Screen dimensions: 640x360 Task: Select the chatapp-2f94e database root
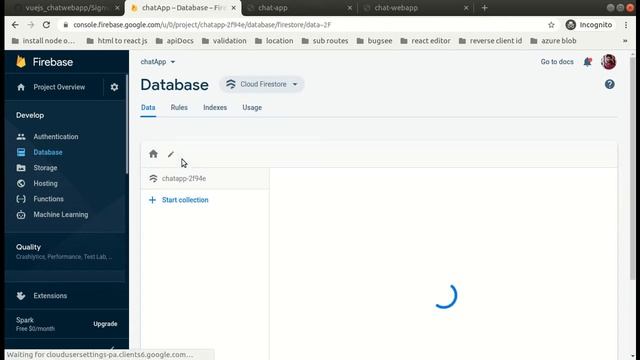coord(204,178)
